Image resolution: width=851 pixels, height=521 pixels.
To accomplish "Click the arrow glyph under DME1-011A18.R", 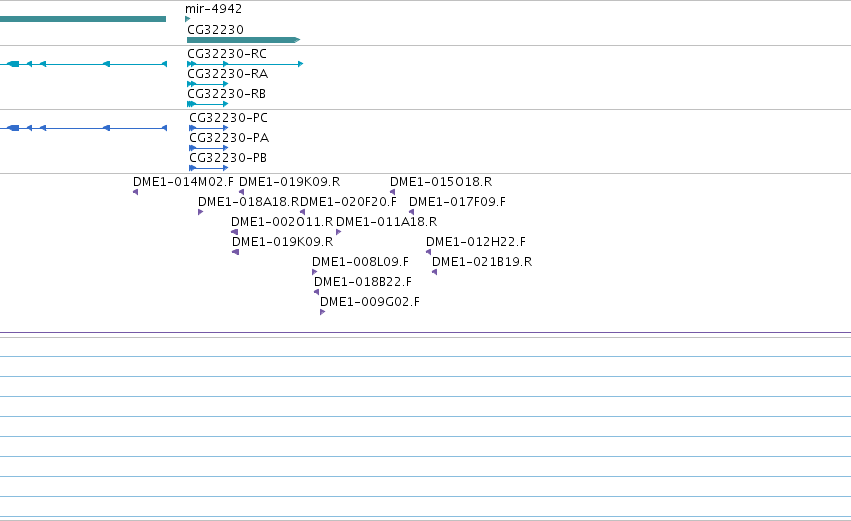I will pos(339,232).
